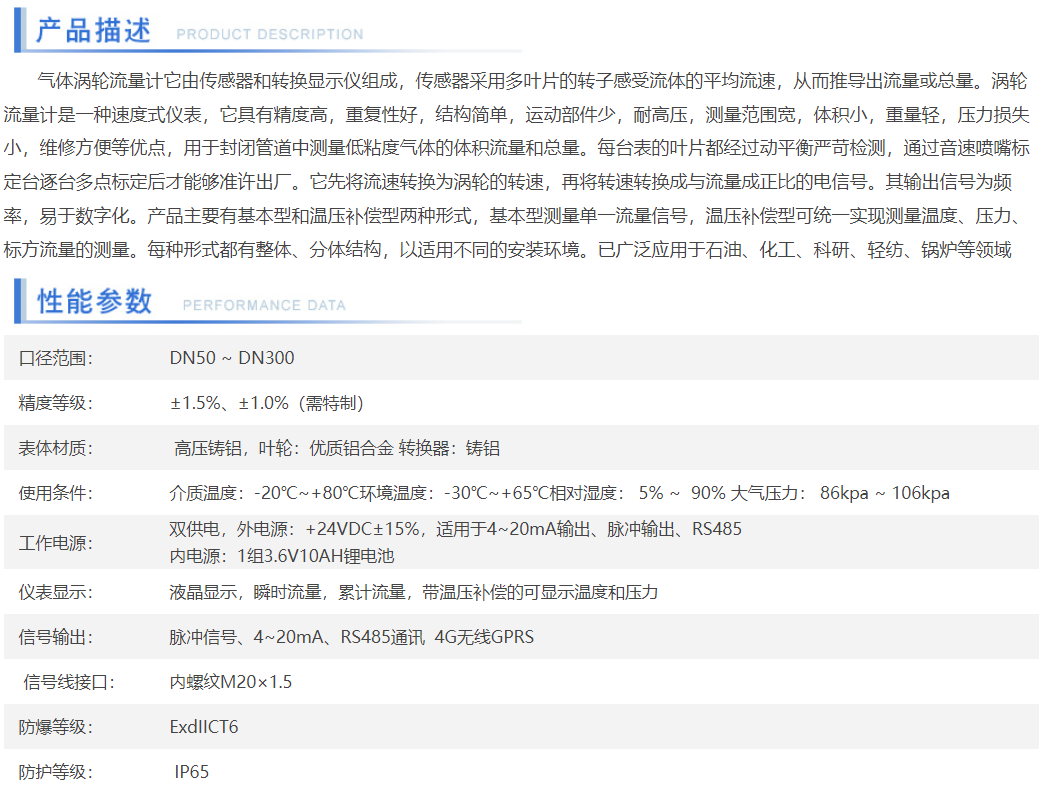Select the 表体材质 row label
Image resolution: width=1040 pixels, height=800 pixels.
(x=56, y=448)
